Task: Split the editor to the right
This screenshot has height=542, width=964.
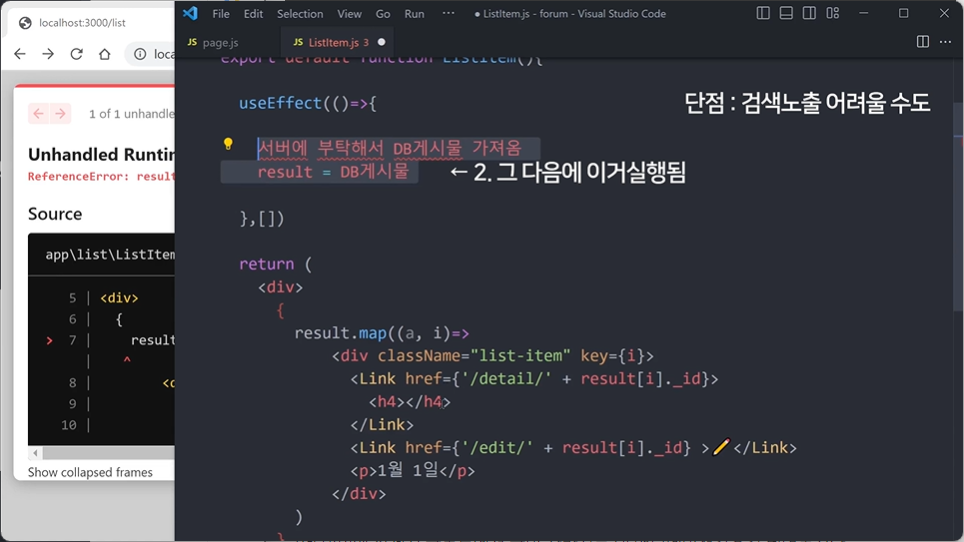Action: (923, 42)
